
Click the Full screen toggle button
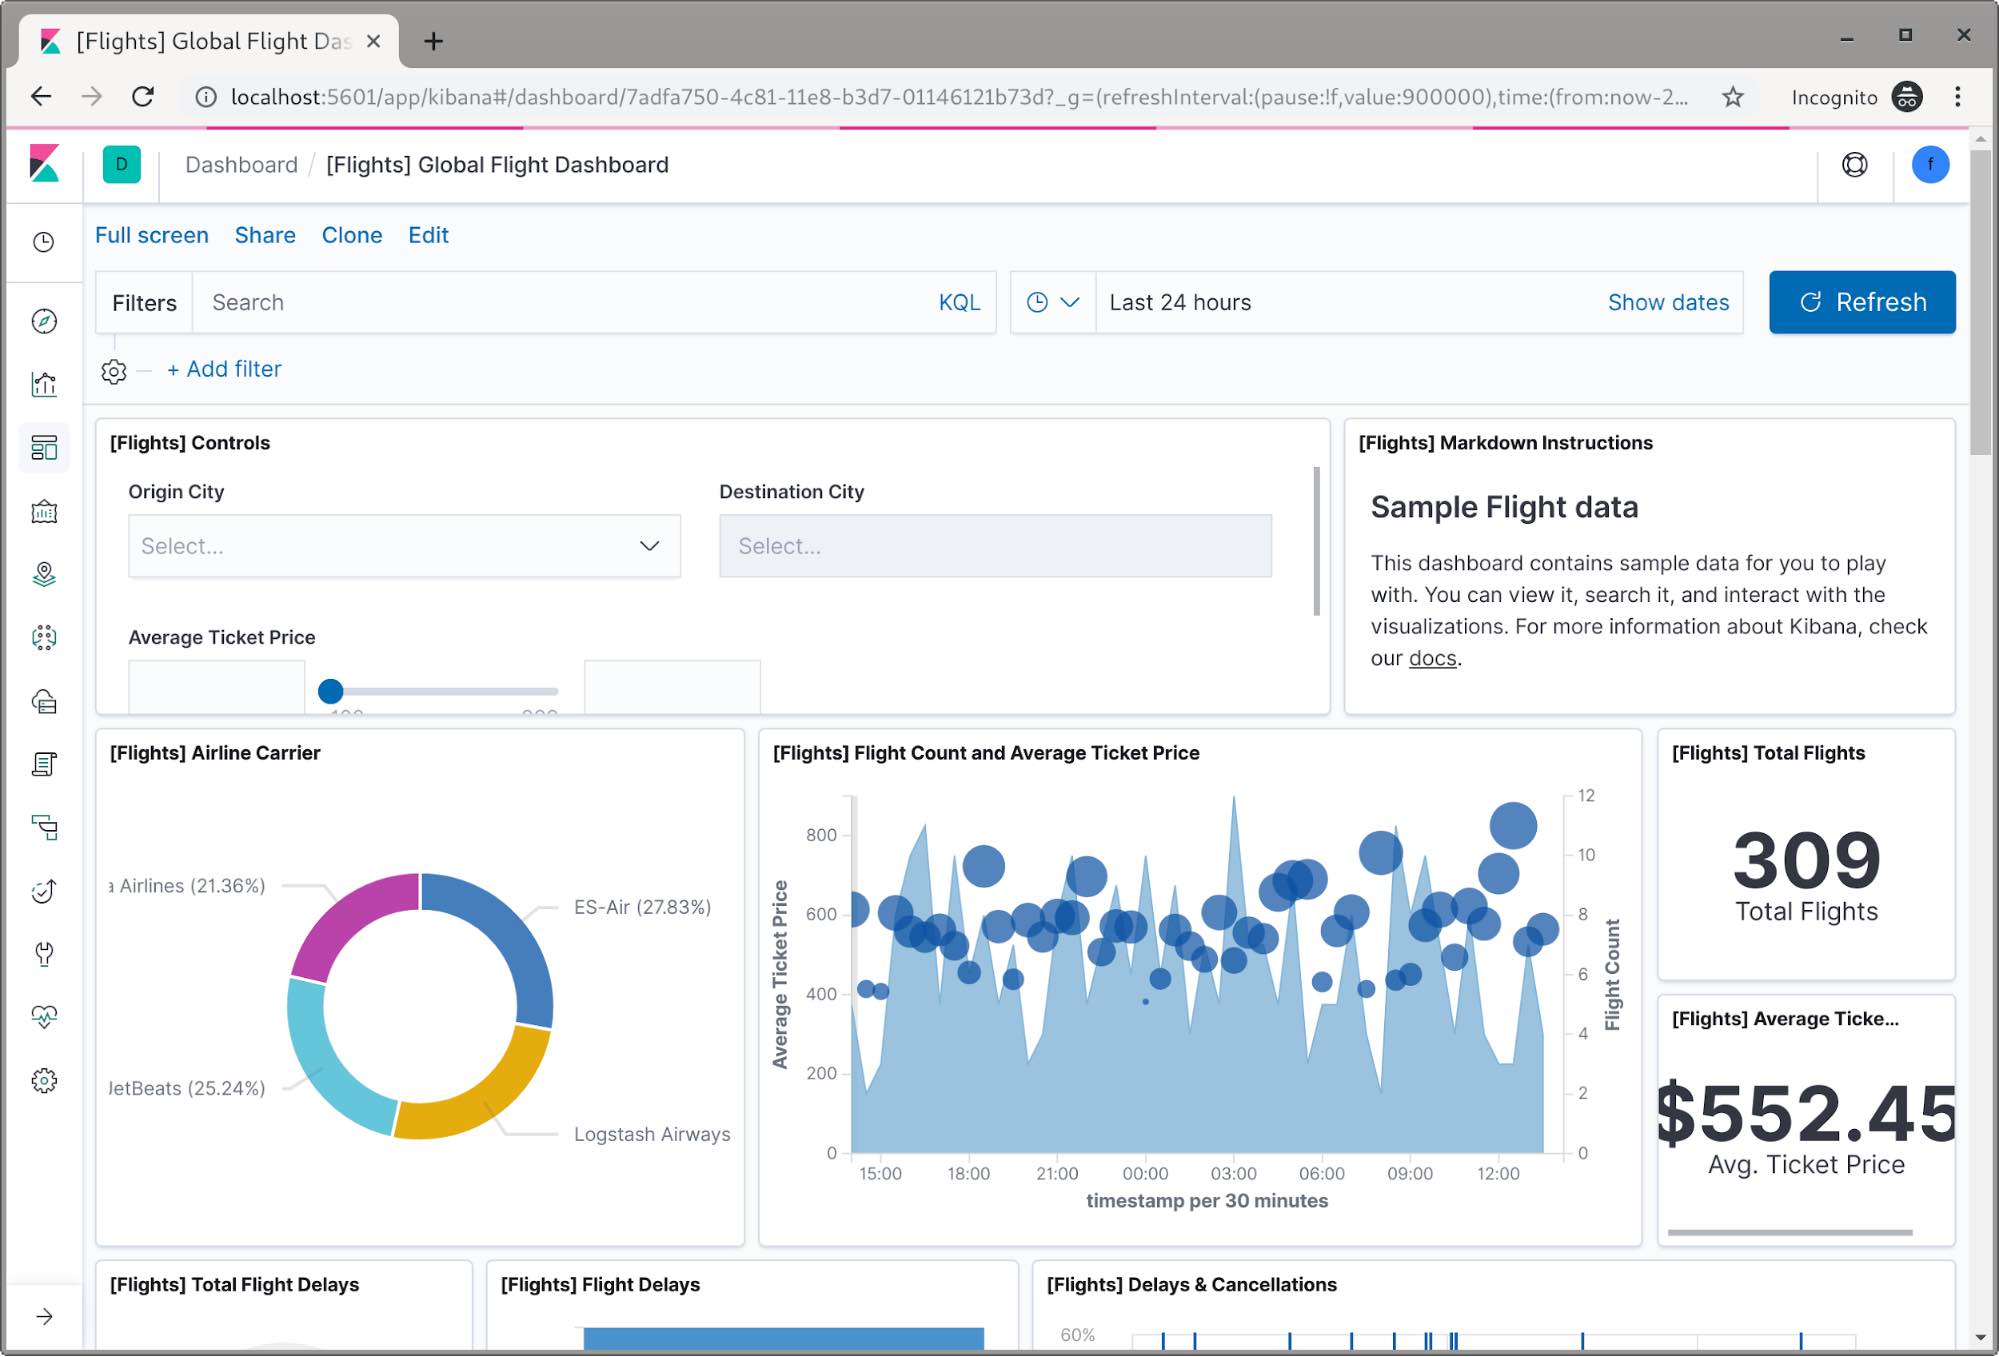pos(153,235)
